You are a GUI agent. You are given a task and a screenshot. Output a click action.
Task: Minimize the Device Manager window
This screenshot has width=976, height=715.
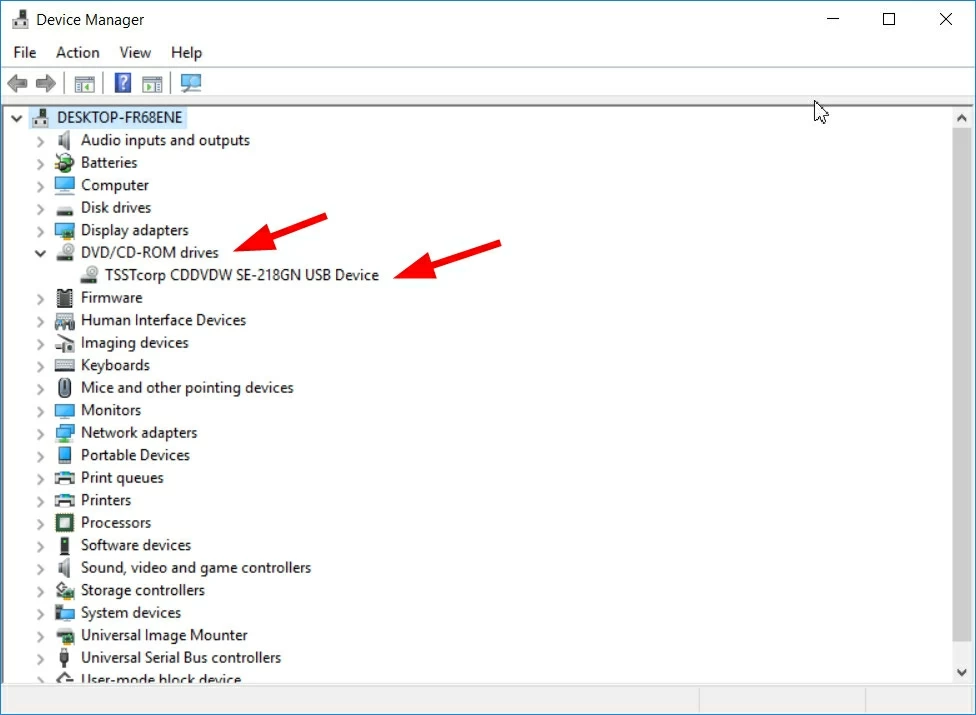tap(833, 19)
